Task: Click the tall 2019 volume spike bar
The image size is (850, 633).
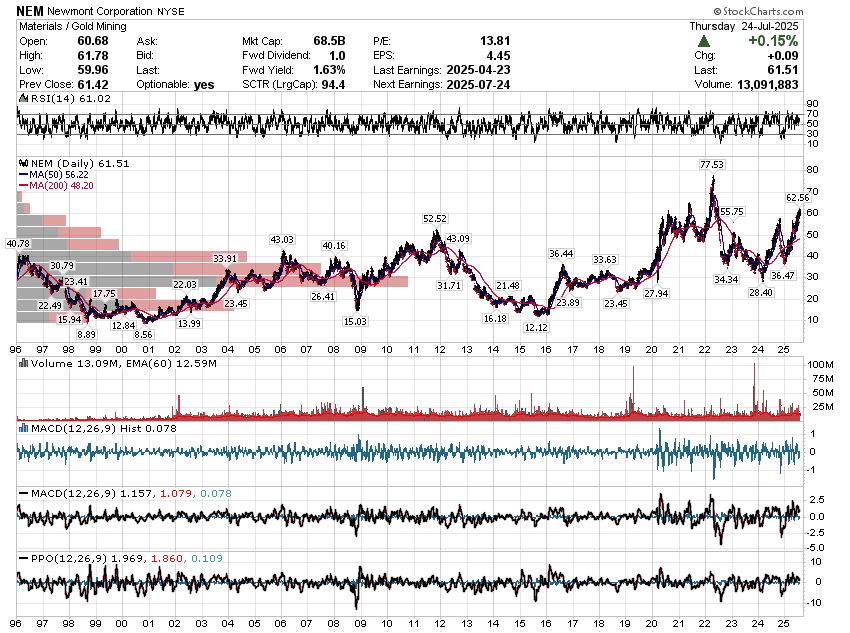Action: pyautogui.click(x=633, y=392)
